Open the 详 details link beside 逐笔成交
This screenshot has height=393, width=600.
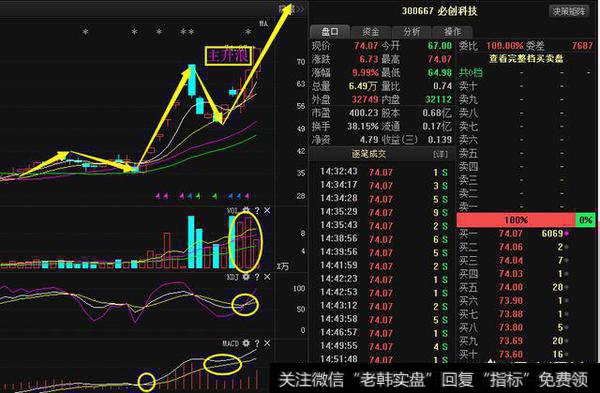440,154
